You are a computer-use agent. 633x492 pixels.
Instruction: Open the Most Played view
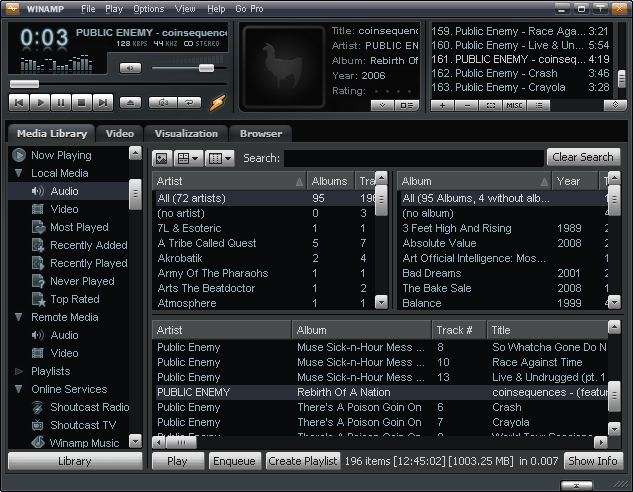tap(79, 227)
